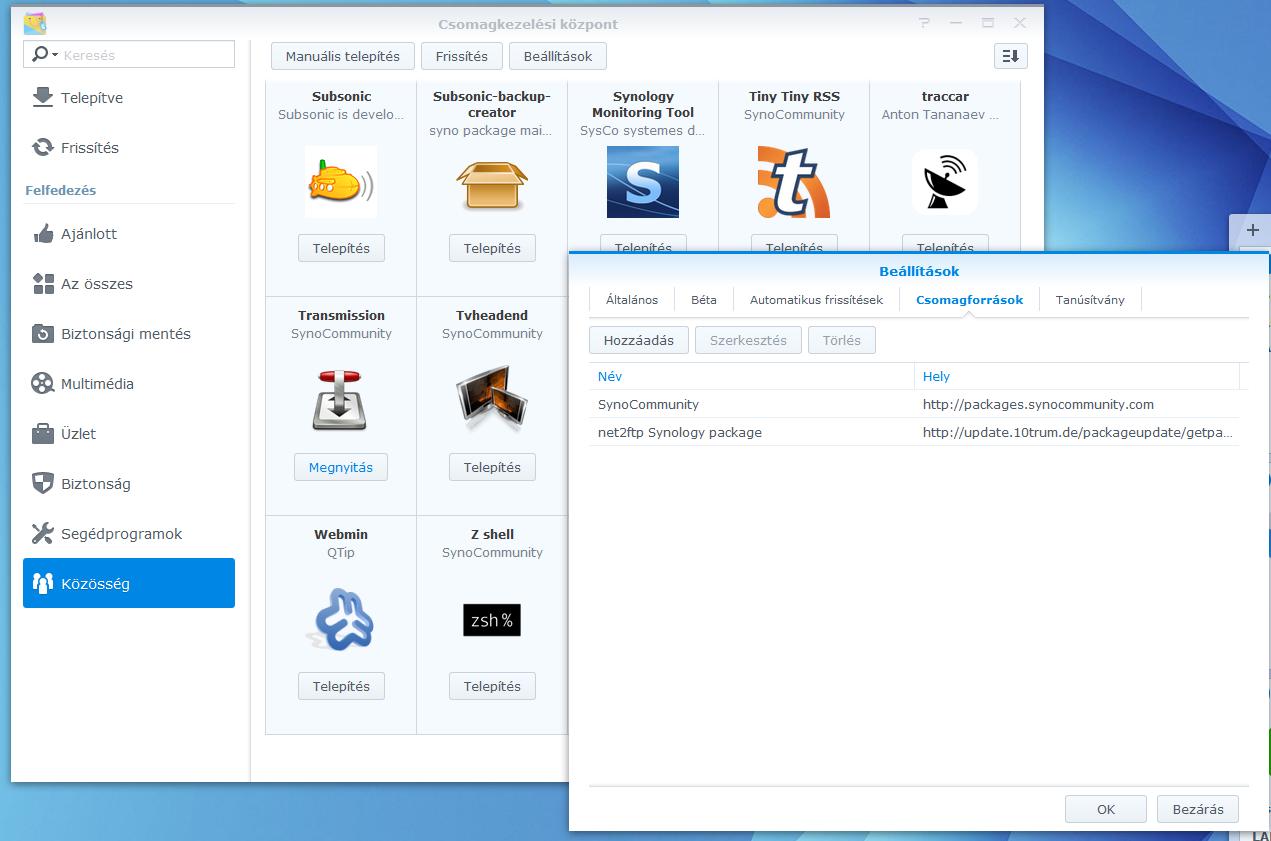The width and height of the screenshot is (1271, 841).
Task: Select the net2ftp Synology package row
Action: tap(914, 432)
